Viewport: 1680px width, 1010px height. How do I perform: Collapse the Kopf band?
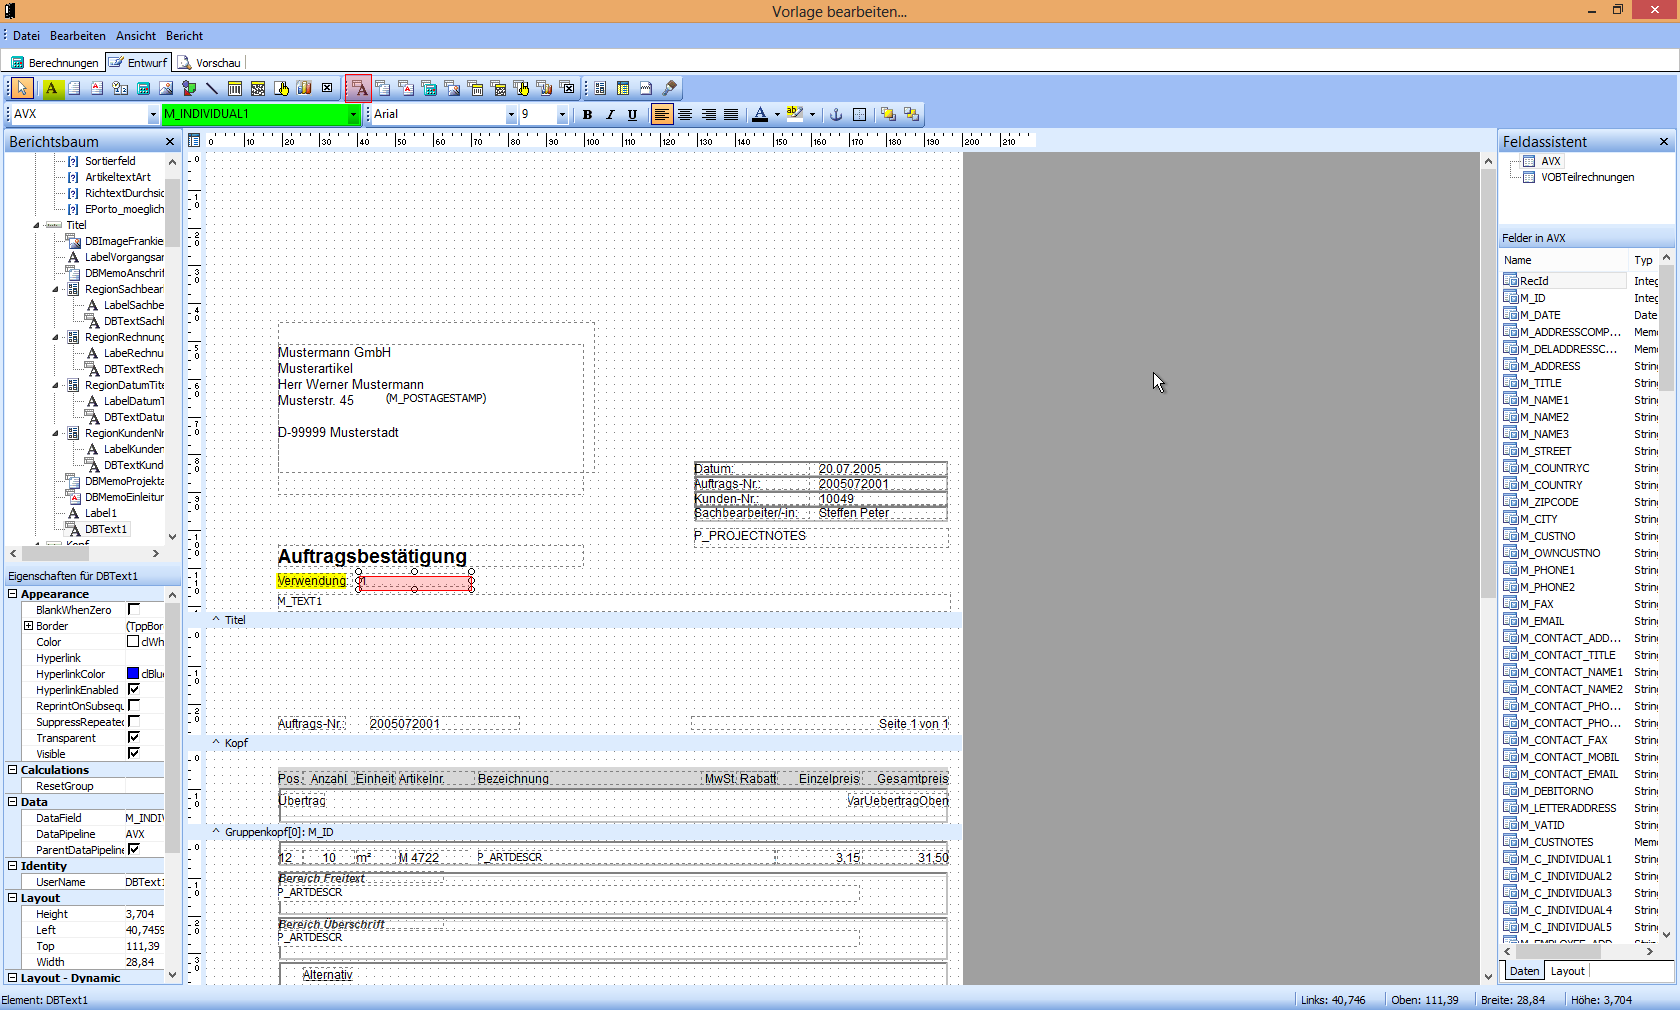click(x=216, y=743)
